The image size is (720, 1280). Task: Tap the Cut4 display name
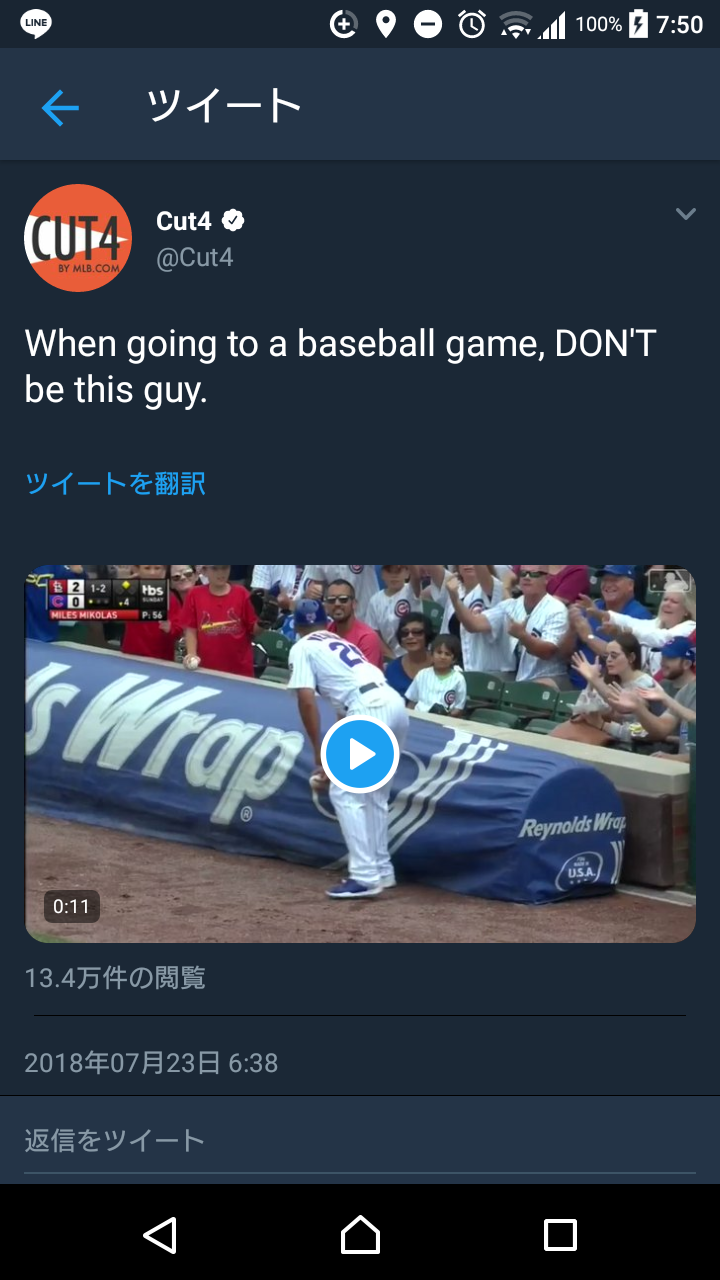(x=184, y=221)
